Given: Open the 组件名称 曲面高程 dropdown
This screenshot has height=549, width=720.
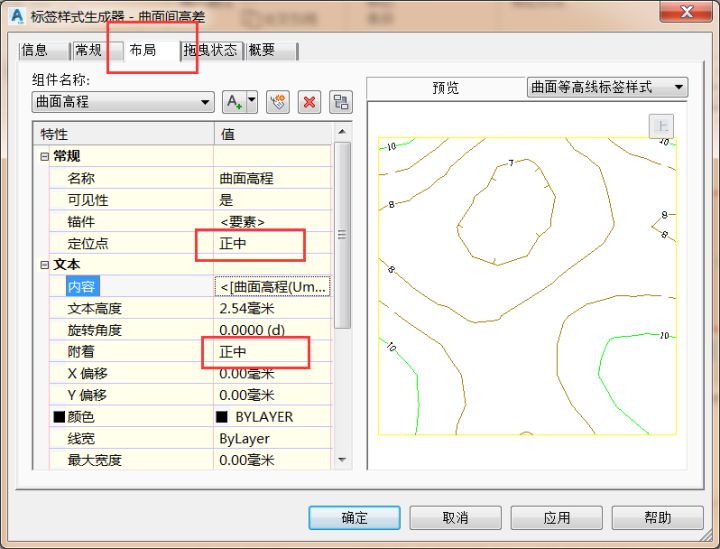Looking at the screenshot, I should coord(123,101).
